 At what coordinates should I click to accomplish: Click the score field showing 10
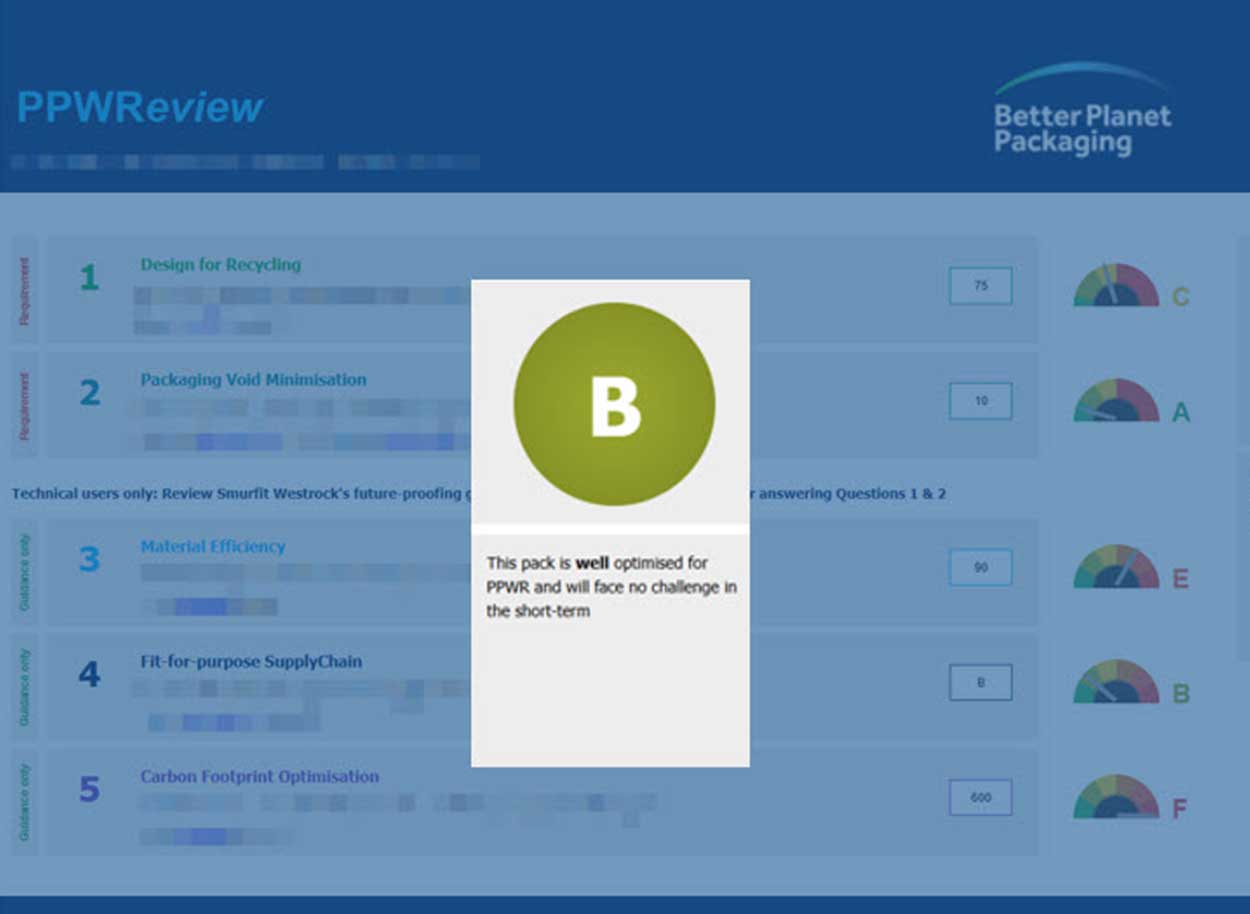point(980,401)
